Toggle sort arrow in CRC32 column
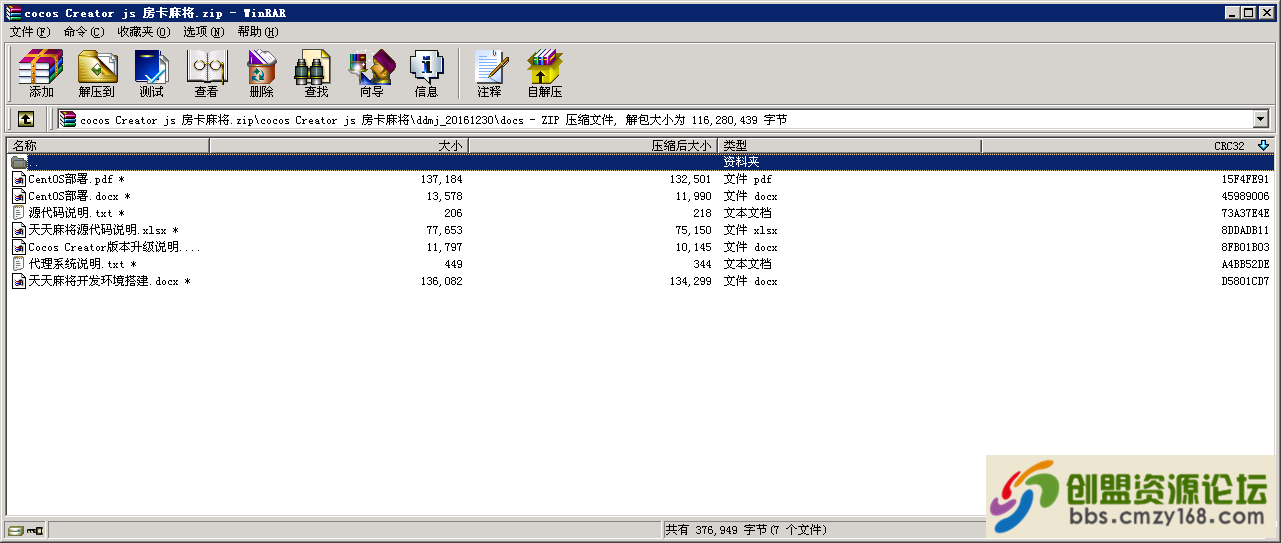The width and height of the screenshot is (1281, 543). (1263, 146)
